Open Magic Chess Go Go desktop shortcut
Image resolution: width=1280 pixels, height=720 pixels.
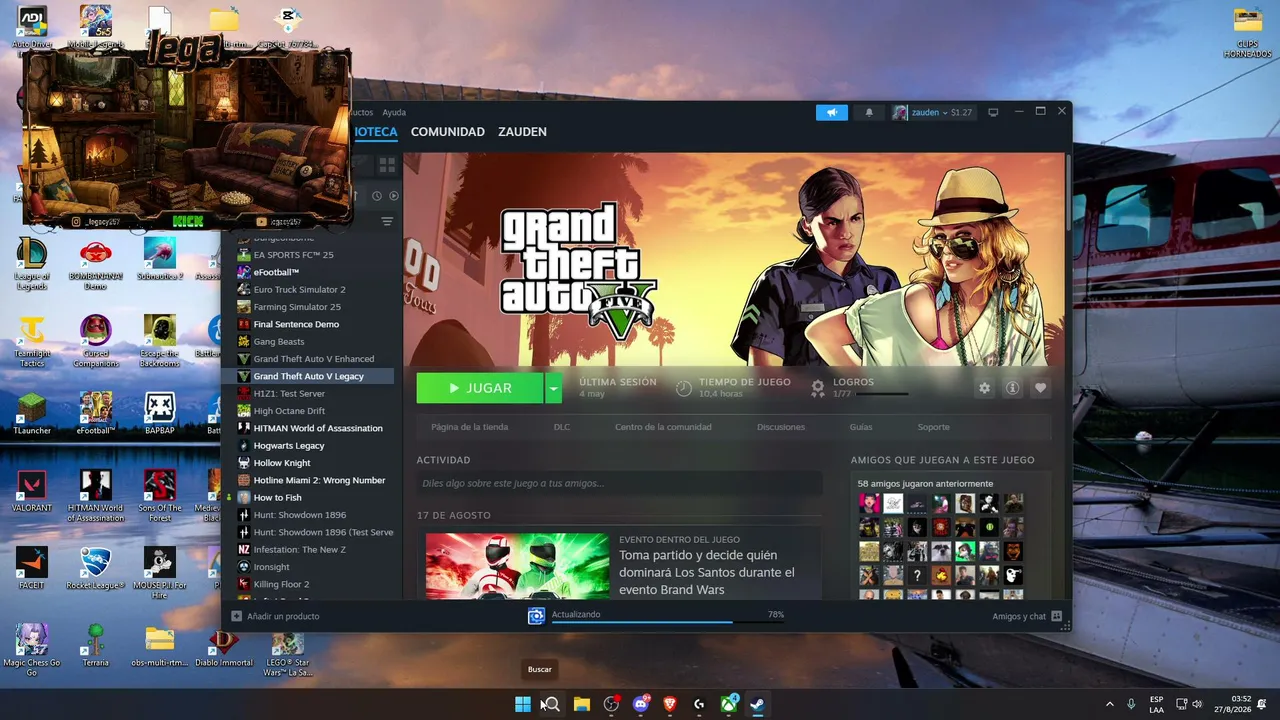pyautogui.click(x=32, y=651)
